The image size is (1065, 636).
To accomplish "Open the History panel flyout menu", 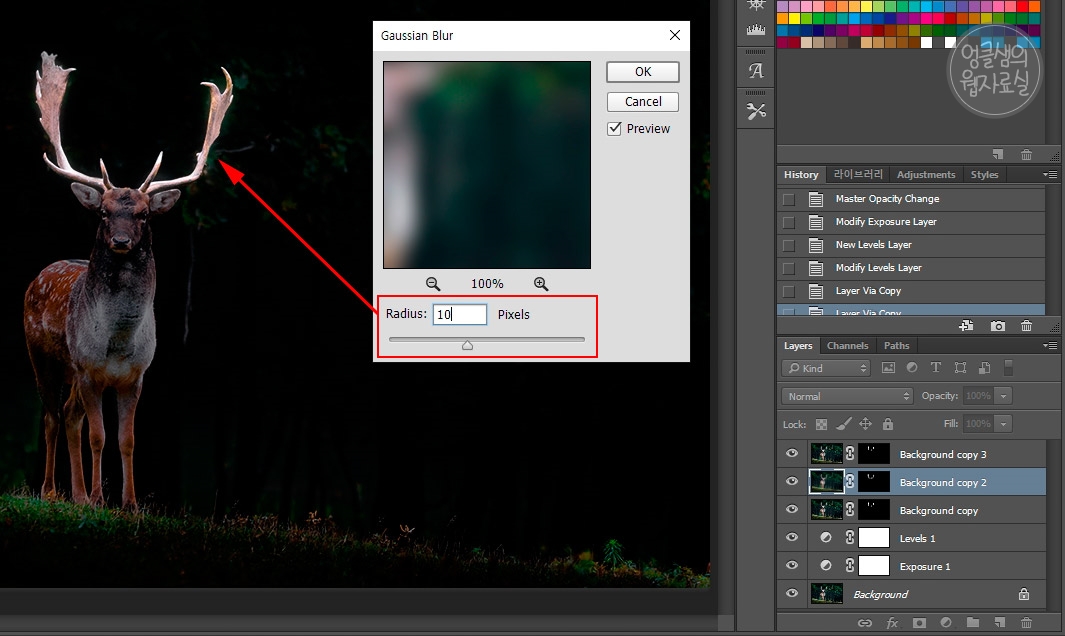I will pos(1050,175).
